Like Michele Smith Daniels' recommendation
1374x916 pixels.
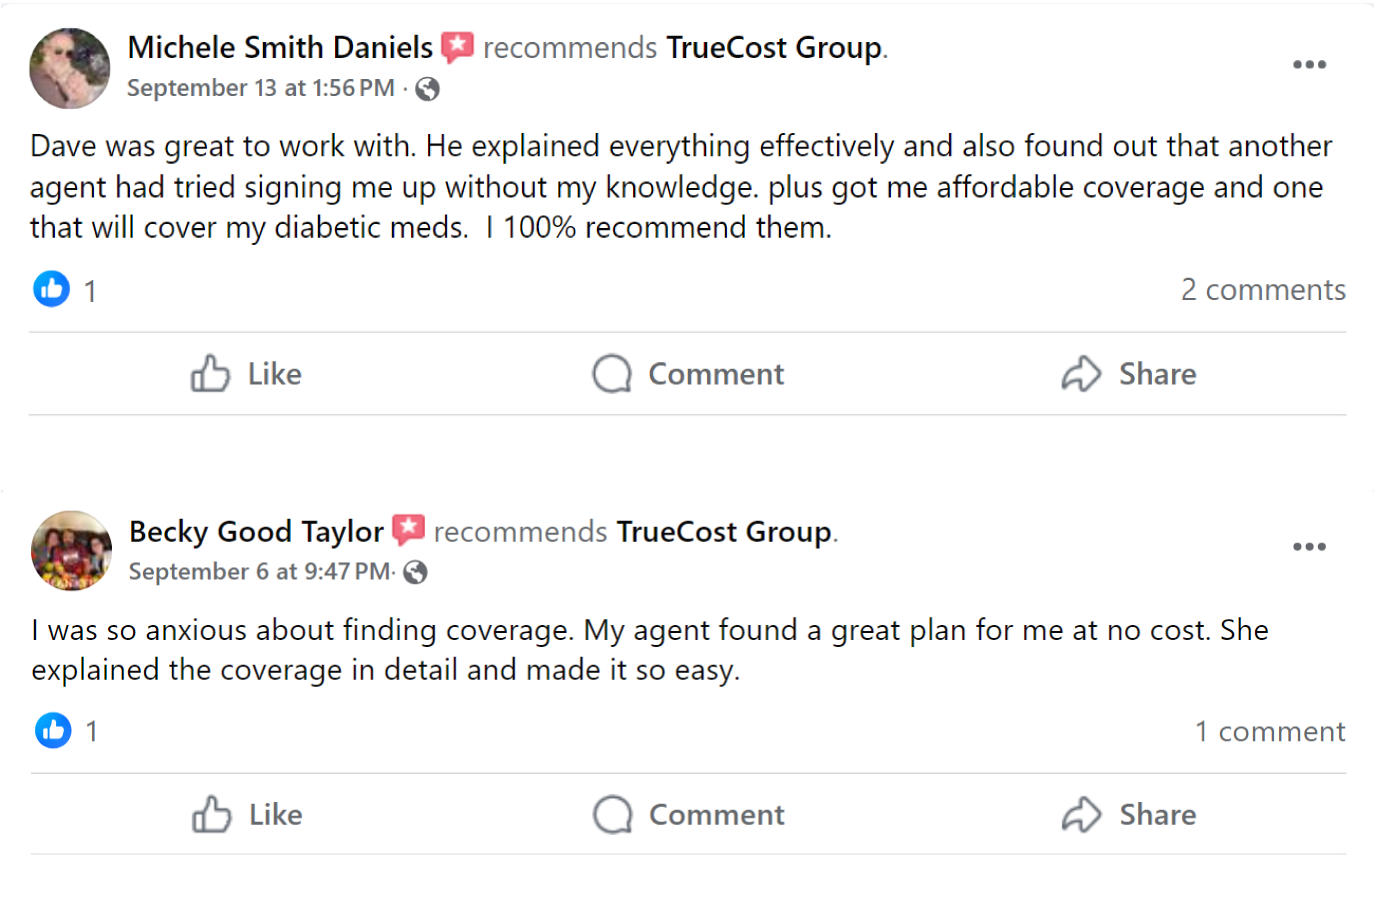[x=246, y=374]
